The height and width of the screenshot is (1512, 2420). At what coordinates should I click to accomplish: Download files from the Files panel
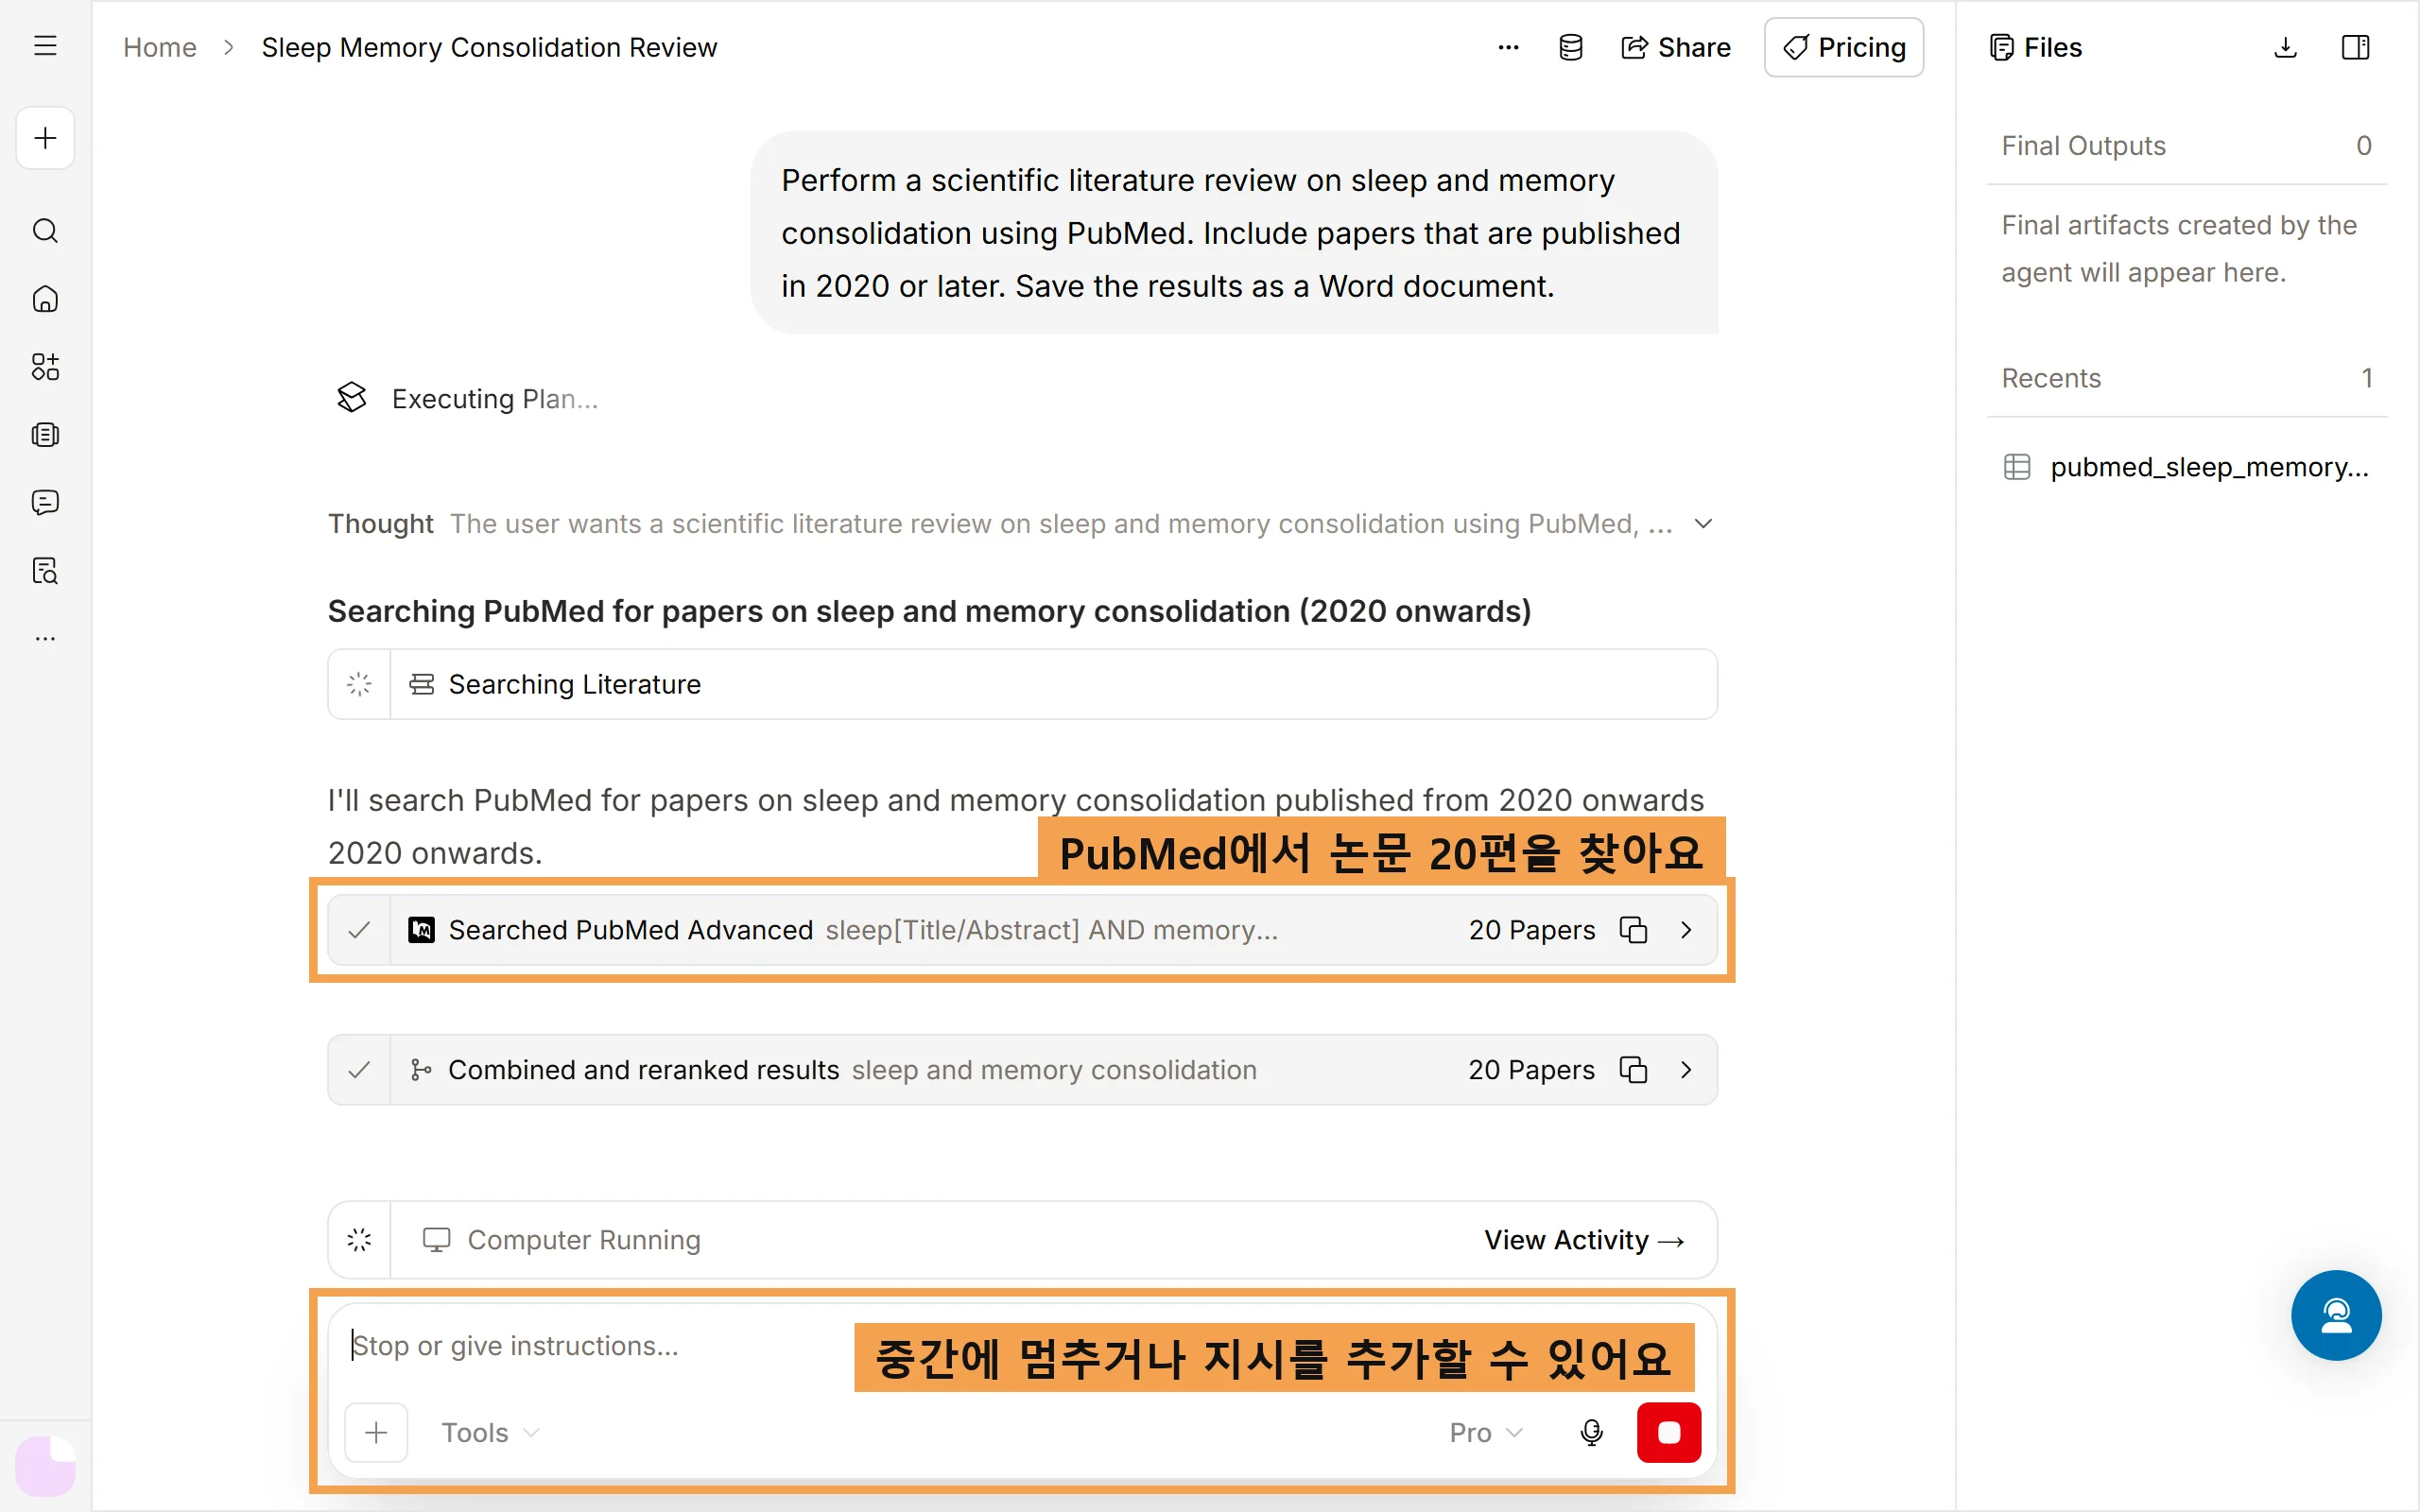(2285, 47)
